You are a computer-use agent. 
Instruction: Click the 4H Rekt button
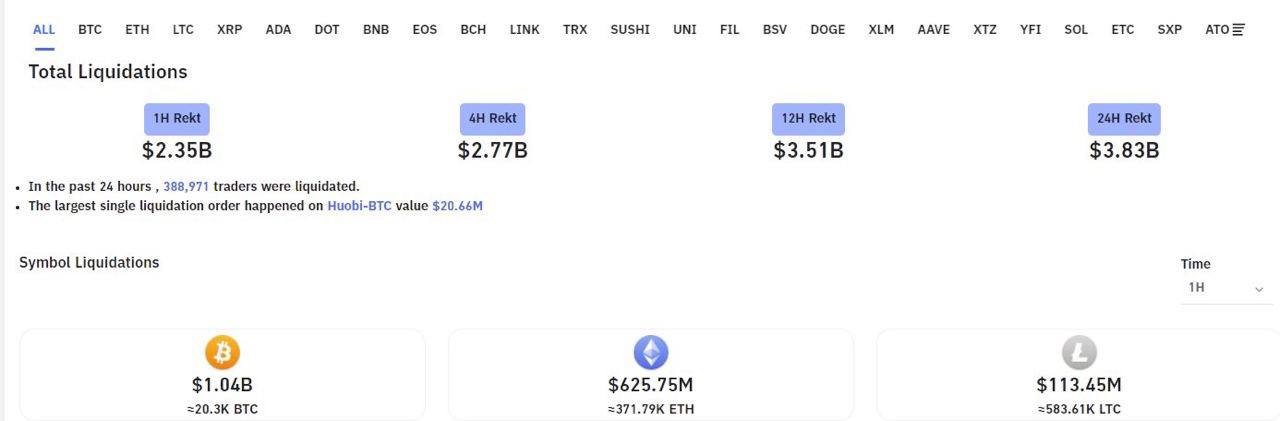pos(493,119)
